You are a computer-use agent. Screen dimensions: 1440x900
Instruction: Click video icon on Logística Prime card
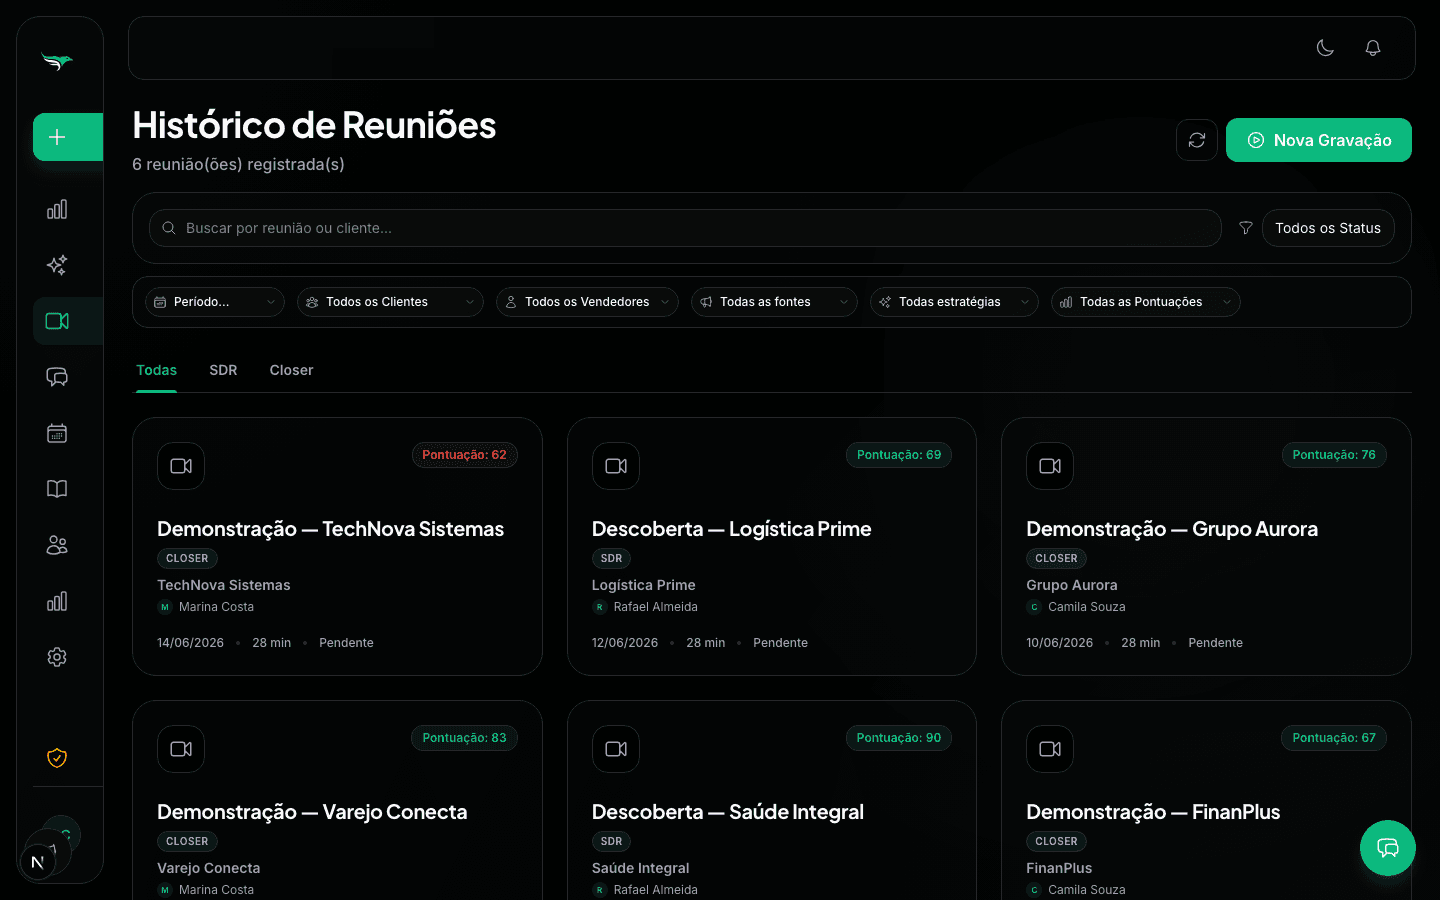pyautogui.click(x=616, y=466)
